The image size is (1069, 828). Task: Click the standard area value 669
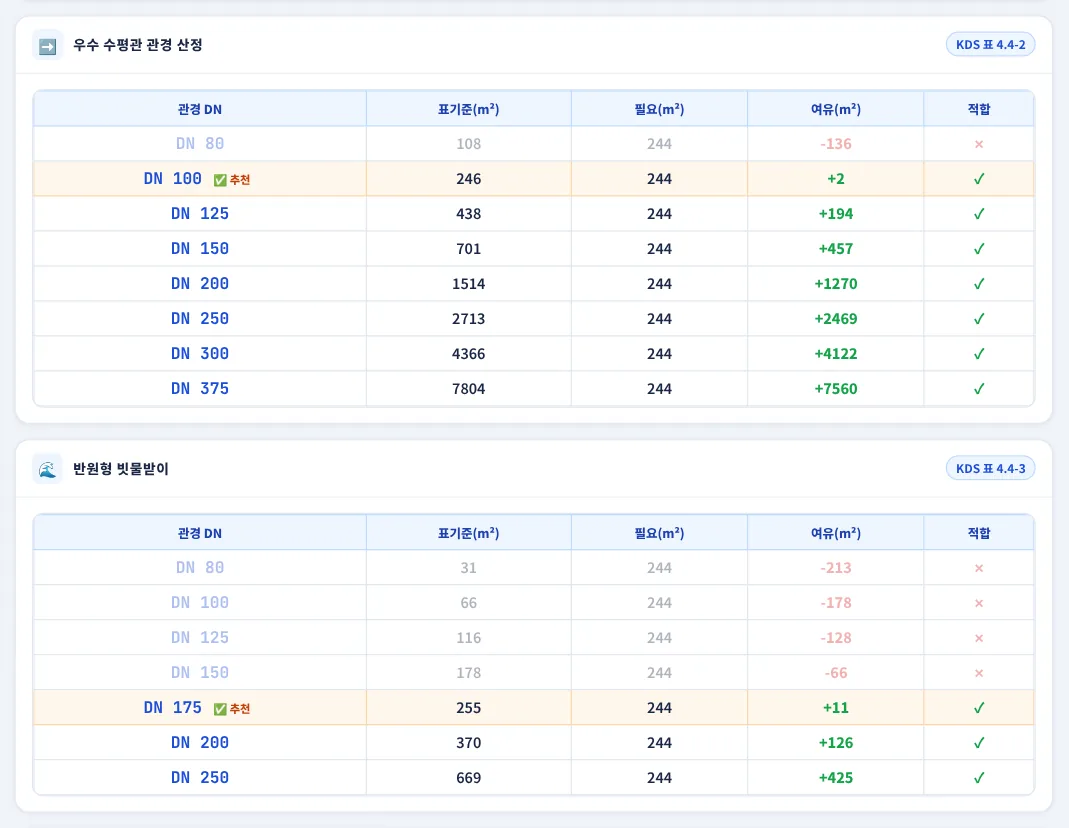[x=468, y=778]
